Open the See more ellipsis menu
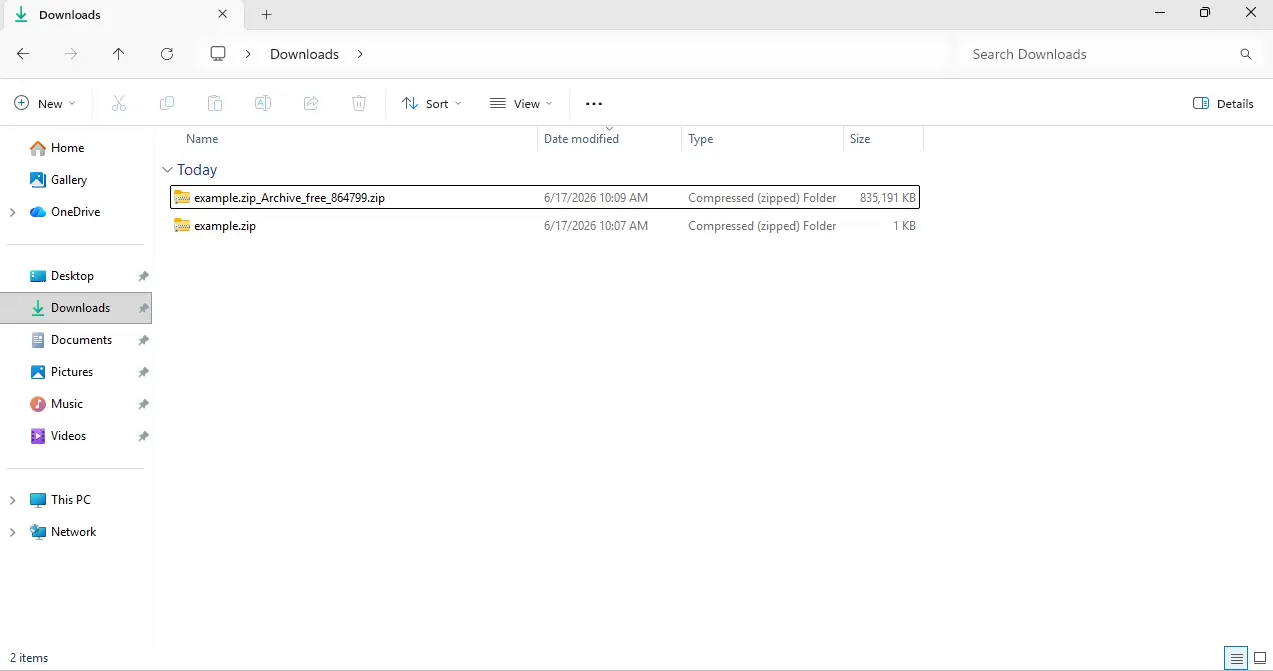The image size is (1273, 671). (x=594, y=104)
